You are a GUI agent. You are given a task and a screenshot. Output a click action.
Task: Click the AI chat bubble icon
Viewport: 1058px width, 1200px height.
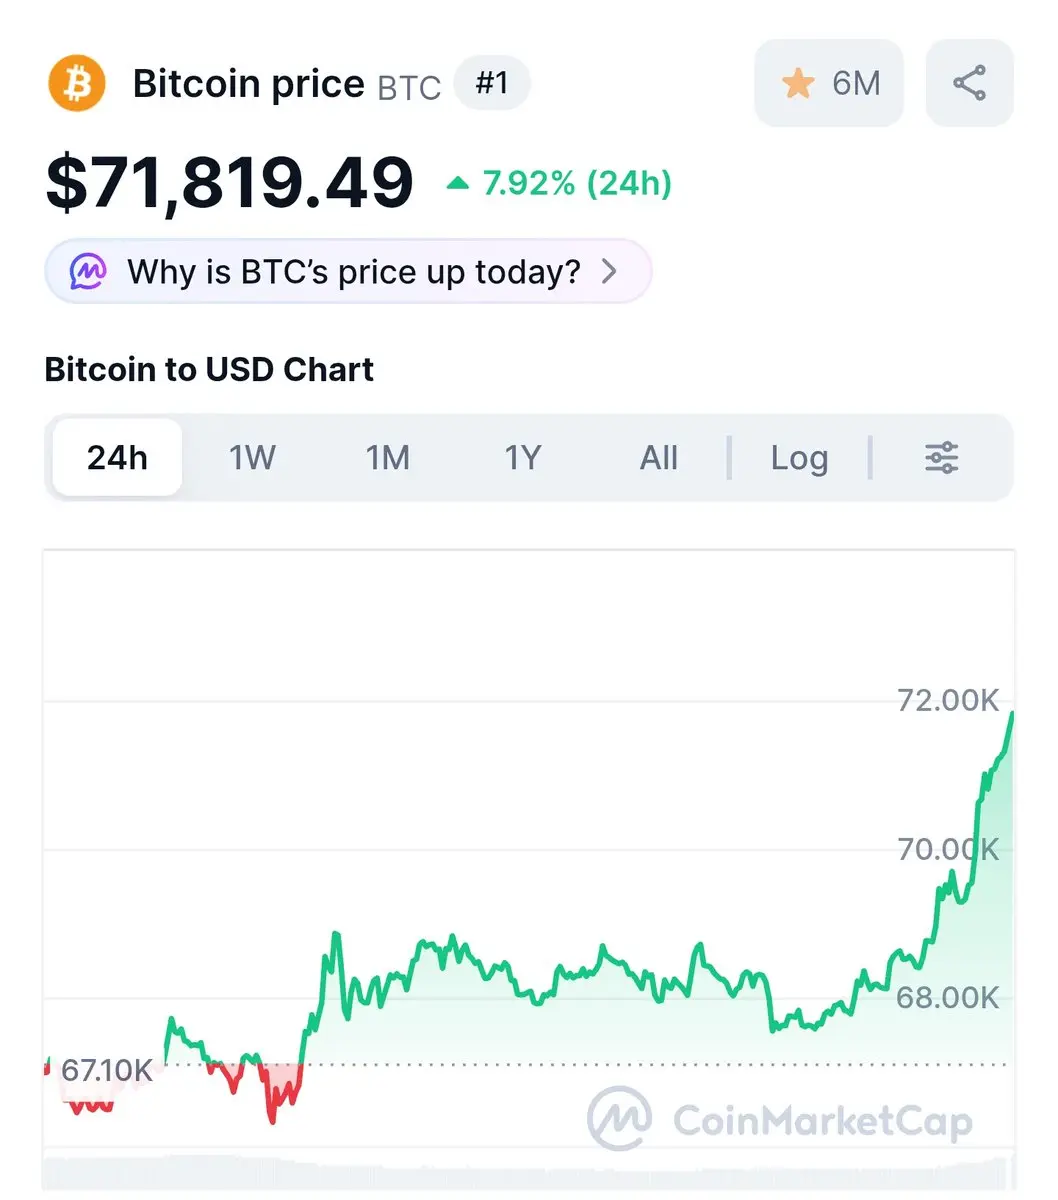click(x=88, y=271)
